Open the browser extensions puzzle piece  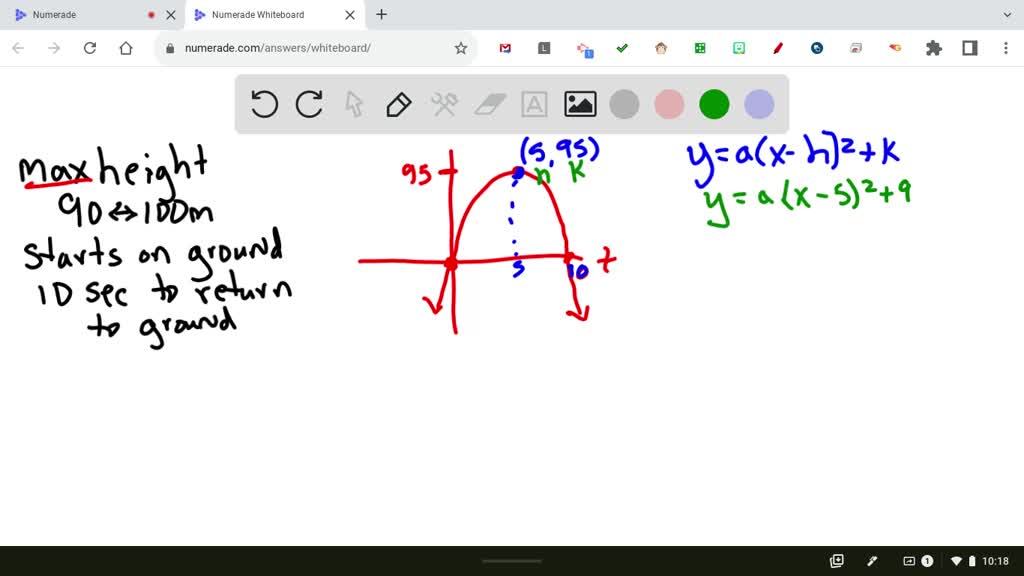933,47
